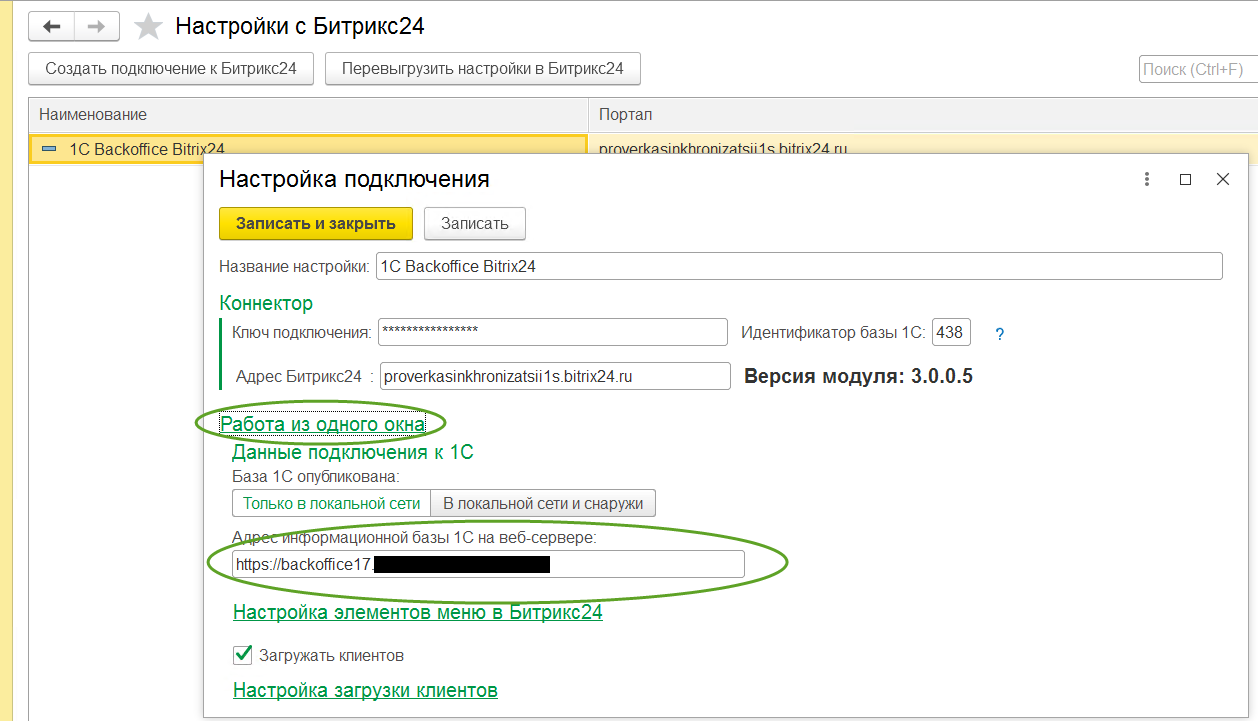Click the Ключ подключения masked field
Viewport: 1258px width, 721px height.
(553, 332)
